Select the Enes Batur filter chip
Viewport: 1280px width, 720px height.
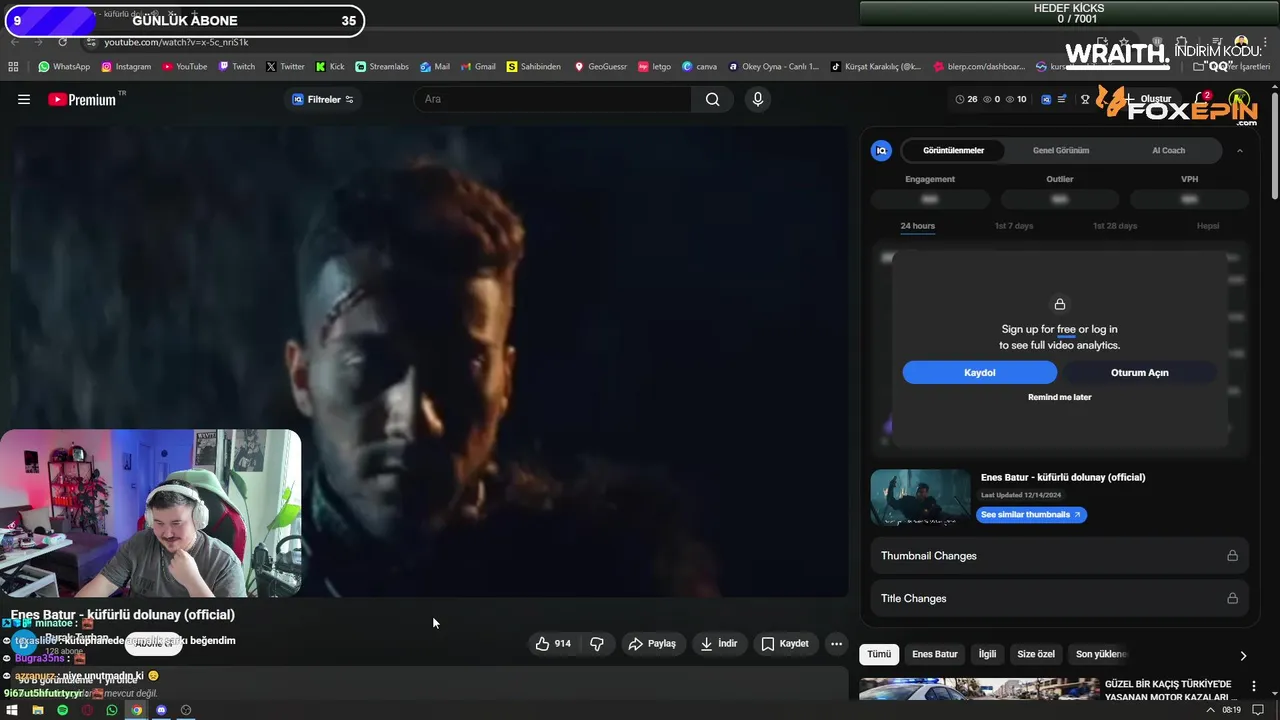[935, 654]
